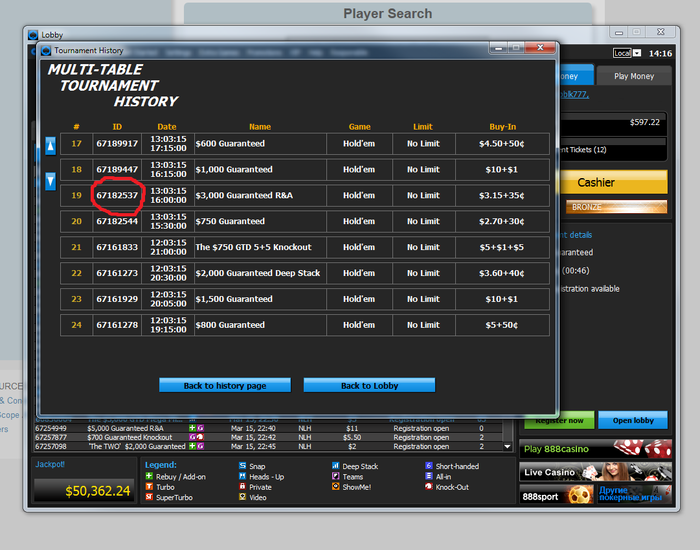Click the blue down arrow in Tournament History
The height and width of the screenshot is (550, 700).
tap(50, 181)
